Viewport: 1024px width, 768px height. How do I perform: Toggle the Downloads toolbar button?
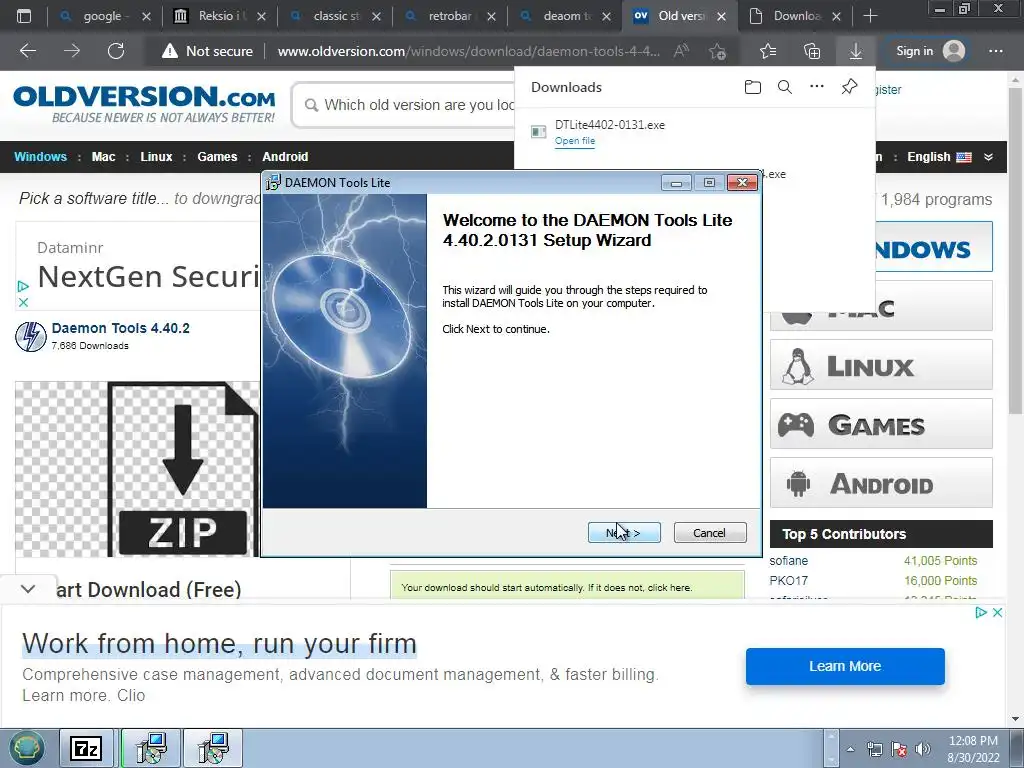[856, 51]
